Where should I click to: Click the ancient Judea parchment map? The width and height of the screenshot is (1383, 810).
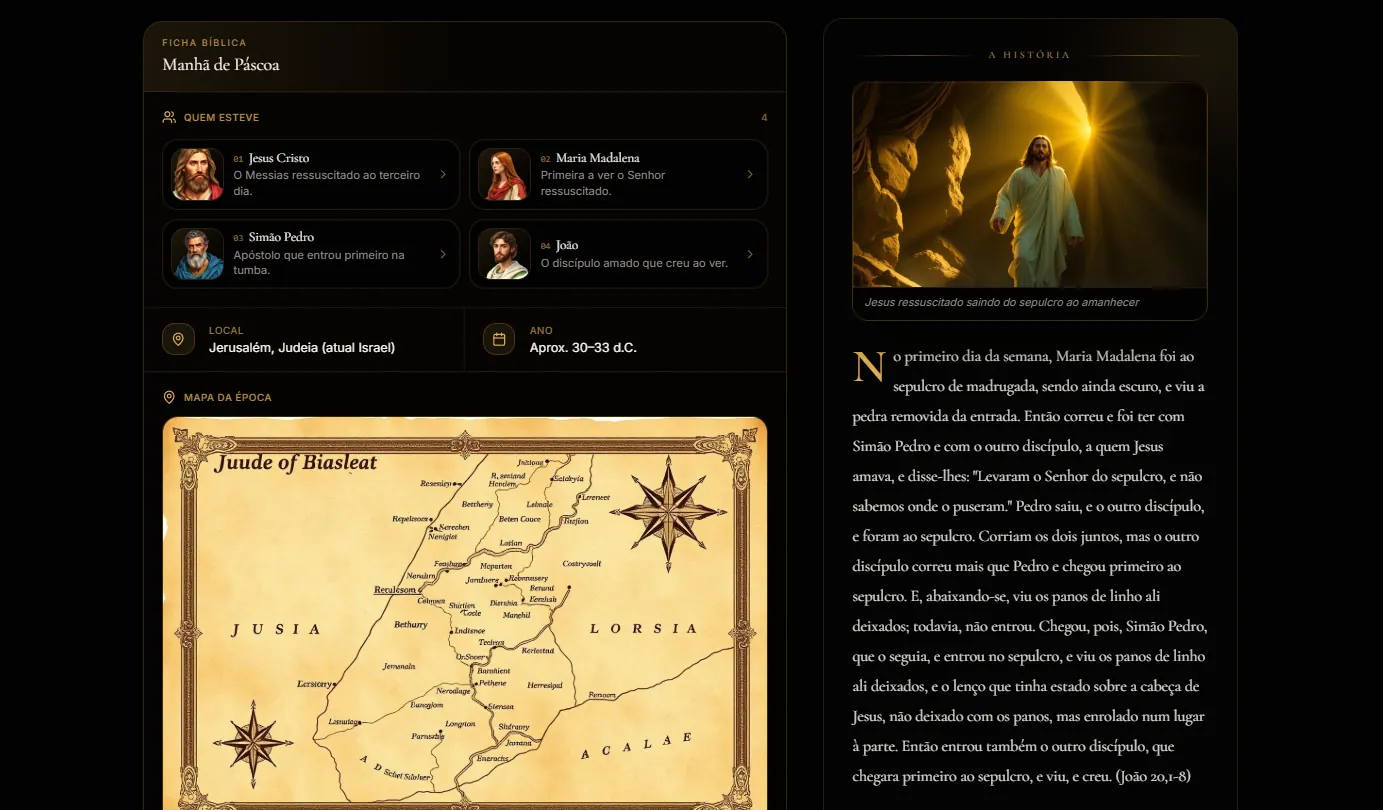pos(465,612)
